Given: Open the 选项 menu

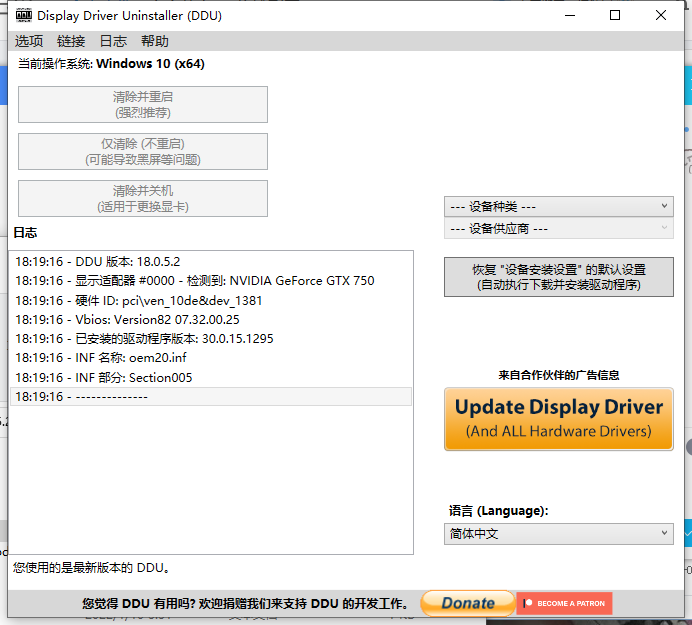Looking at the screenshot, I should click(29, 41).
